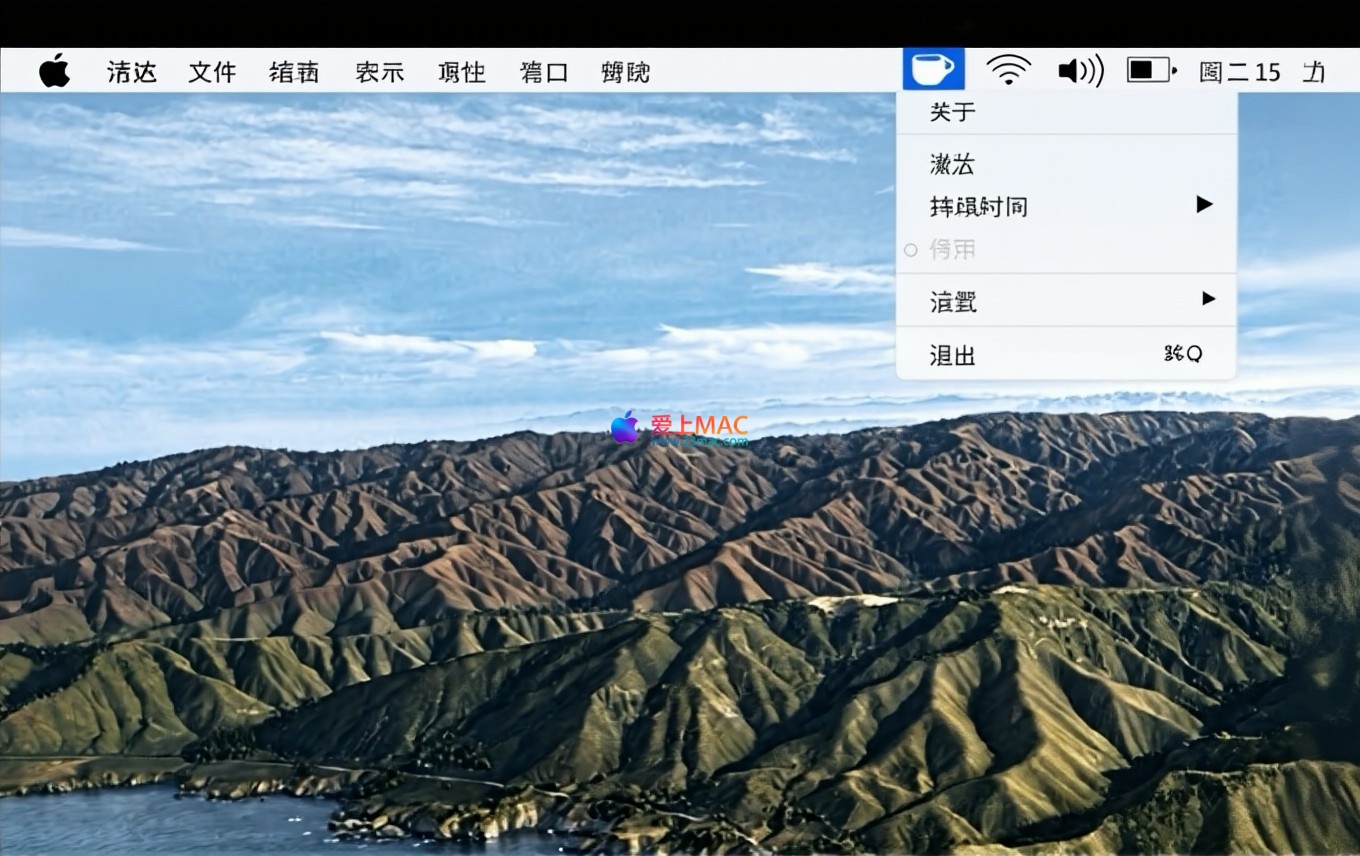Click the 爱上MAC watermark logo
Screen dimensions: 1360x856
(679, 427)
